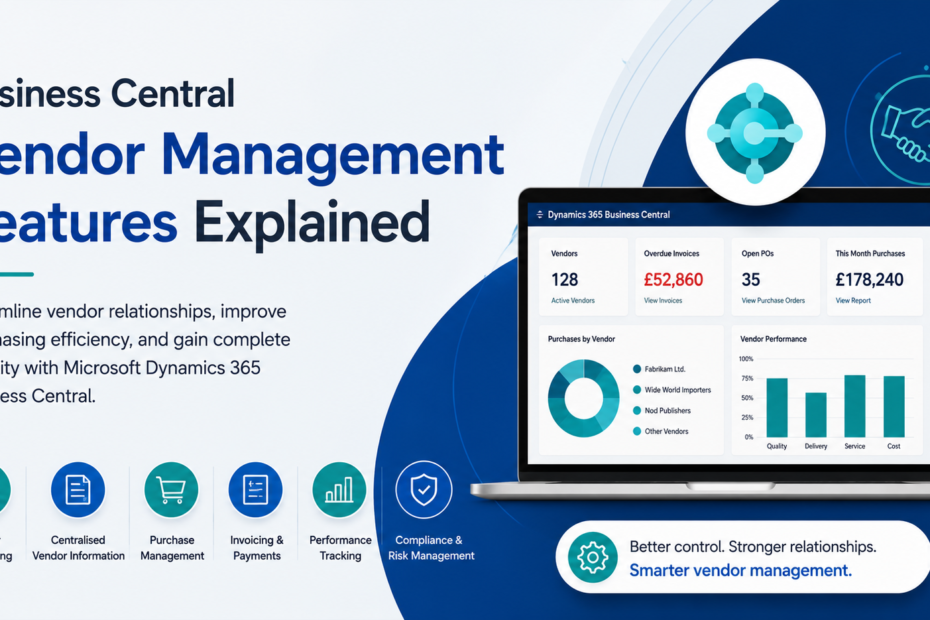The width and height of the screenshot is (930, 620).
Task: Click the Open POs count 35
Action: [x=750, y=279]
